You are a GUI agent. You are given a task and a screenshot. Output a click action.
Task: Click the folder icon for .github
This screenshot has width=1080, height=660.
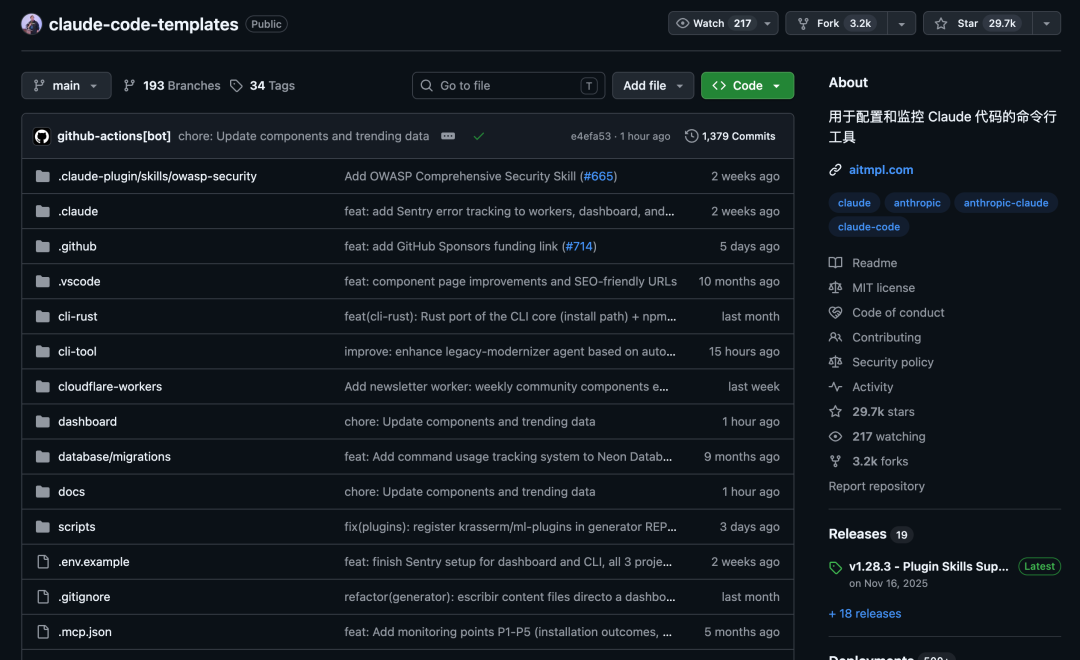click(43, 247)
